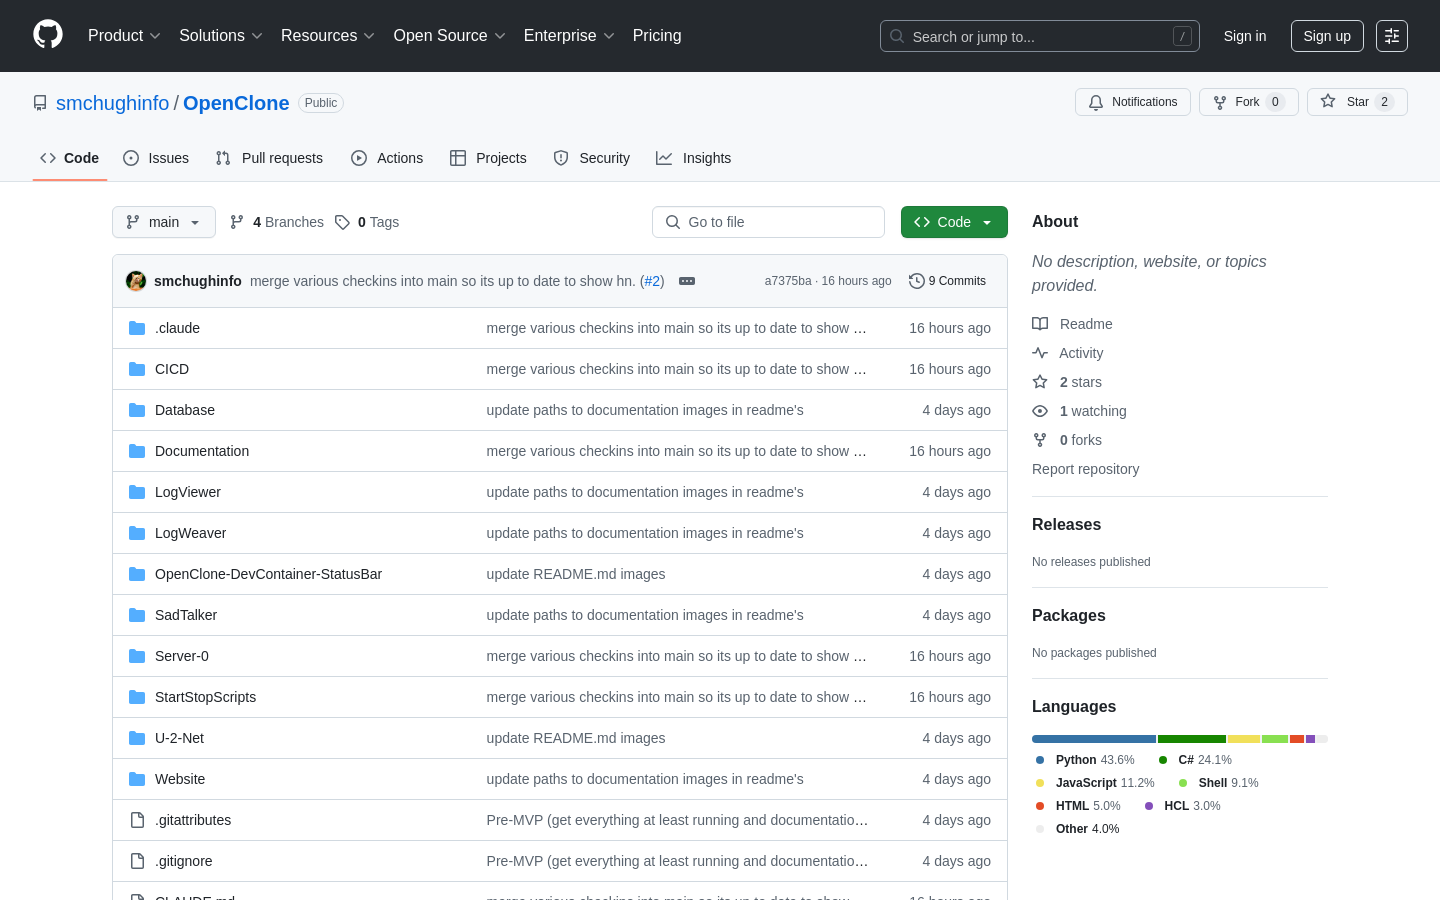Click the history clock icon near Commits
This screenshot has width=1440, height=900.
pos(916,281)
